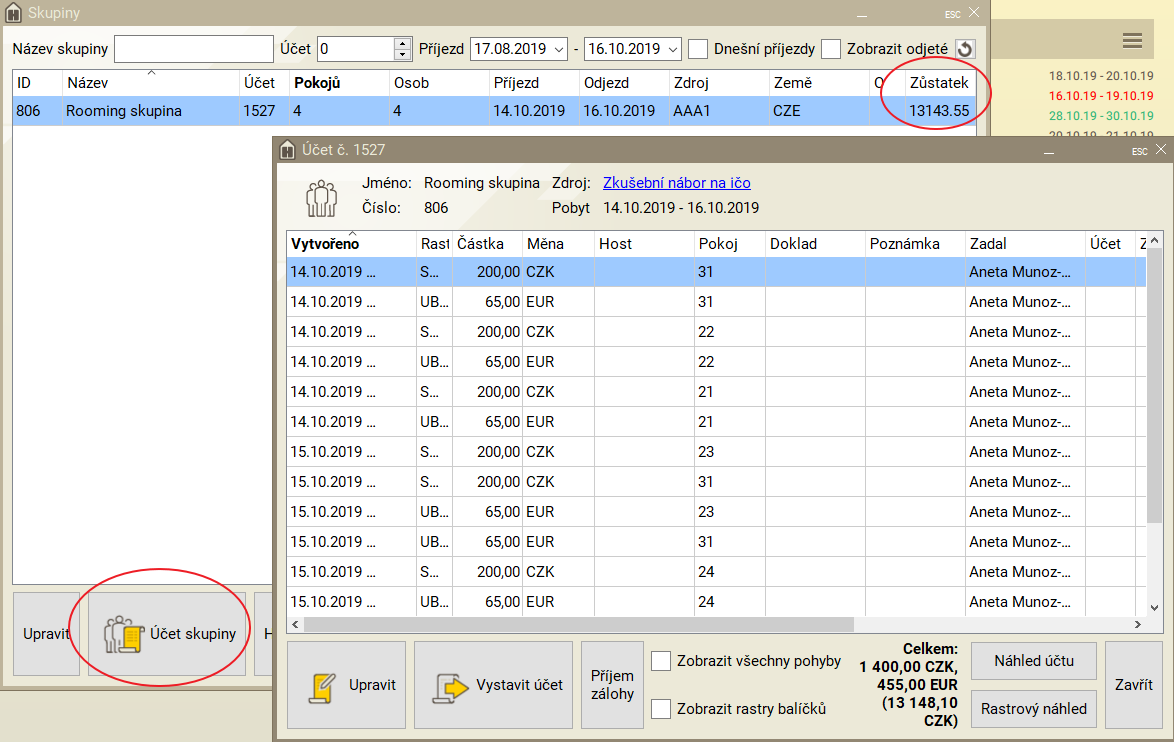This screenshot has width=1174, height=742.
Task: Enable the Dnešní příjezdy checkbox
Action: coord(698,49)
